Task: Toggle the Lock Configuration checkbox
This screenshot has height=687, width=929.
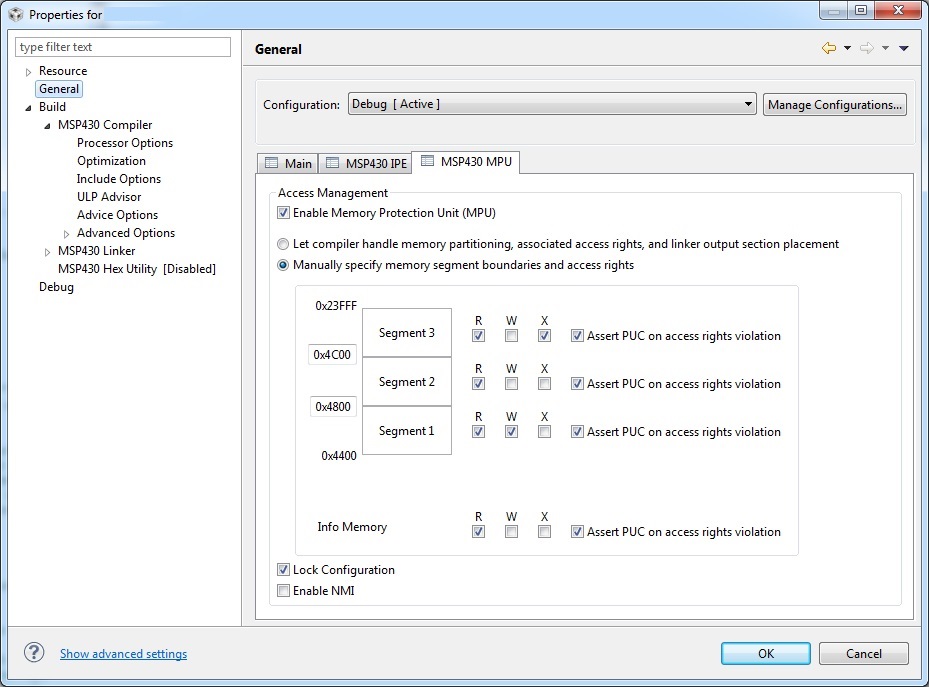Action: pyautogui.click(x=283, y=570)
